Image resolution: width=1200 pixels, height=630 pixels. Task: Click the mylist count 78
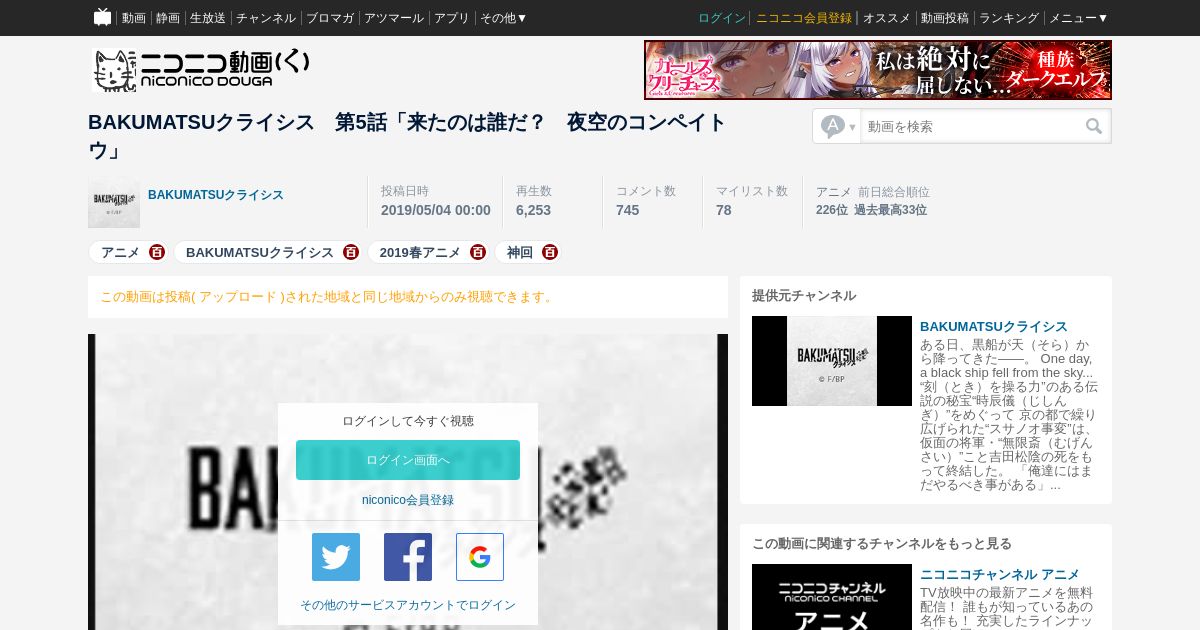724,210
